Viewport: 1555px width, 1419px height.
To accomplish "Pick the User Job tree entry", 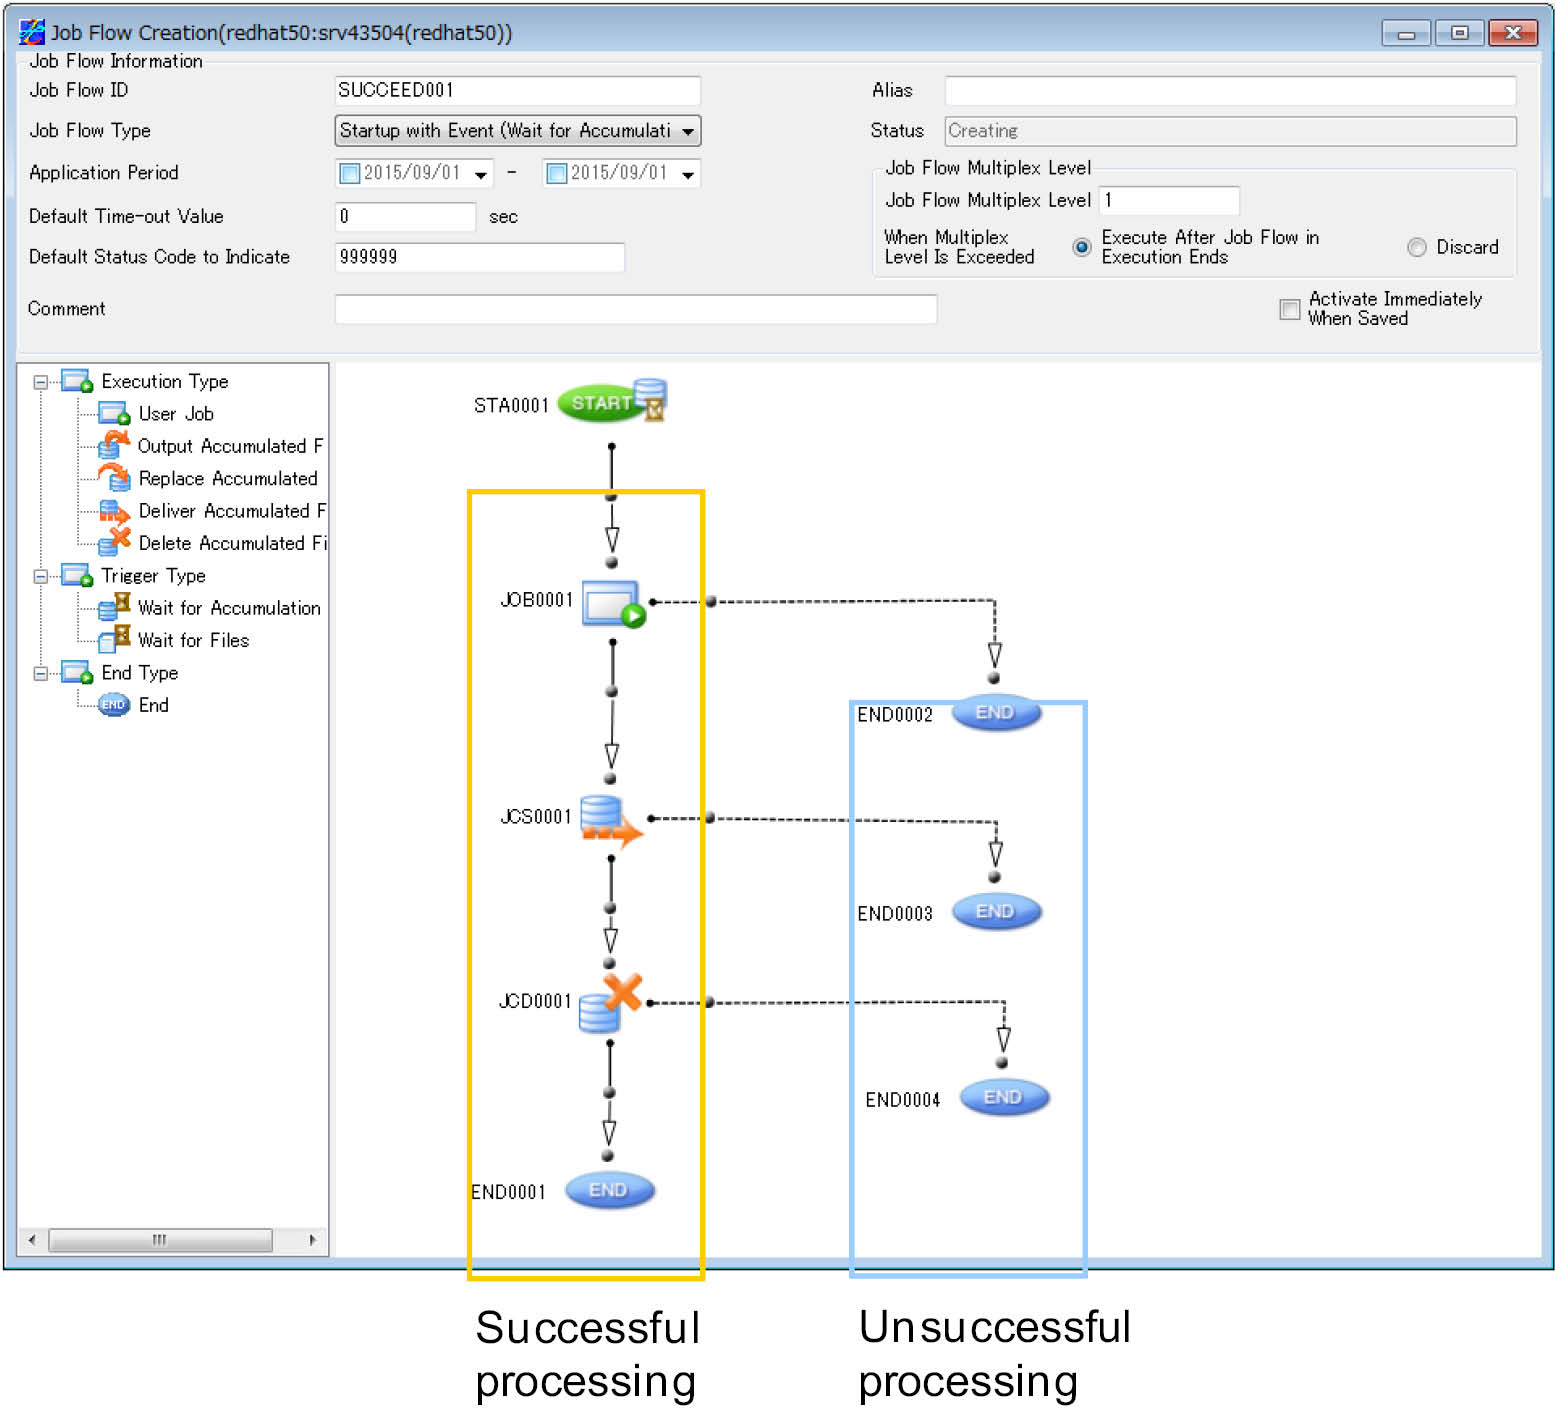I will click(x=176, y=414).
